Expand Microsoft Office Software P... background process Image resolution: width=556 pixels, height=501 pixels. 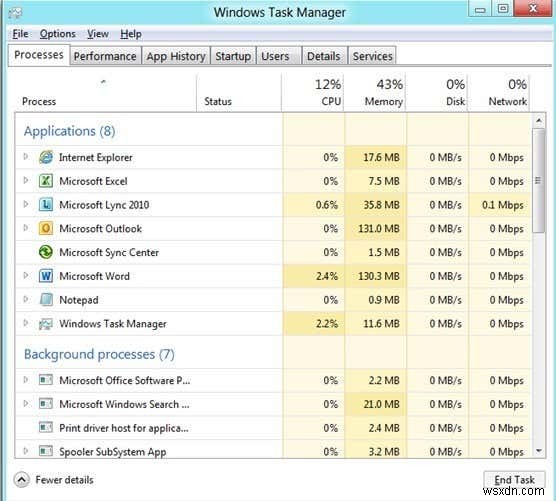click(26, 380)
